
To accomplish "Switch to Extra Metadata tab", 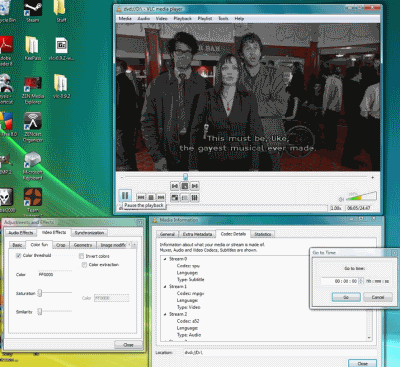I will (x=197, y=234).
